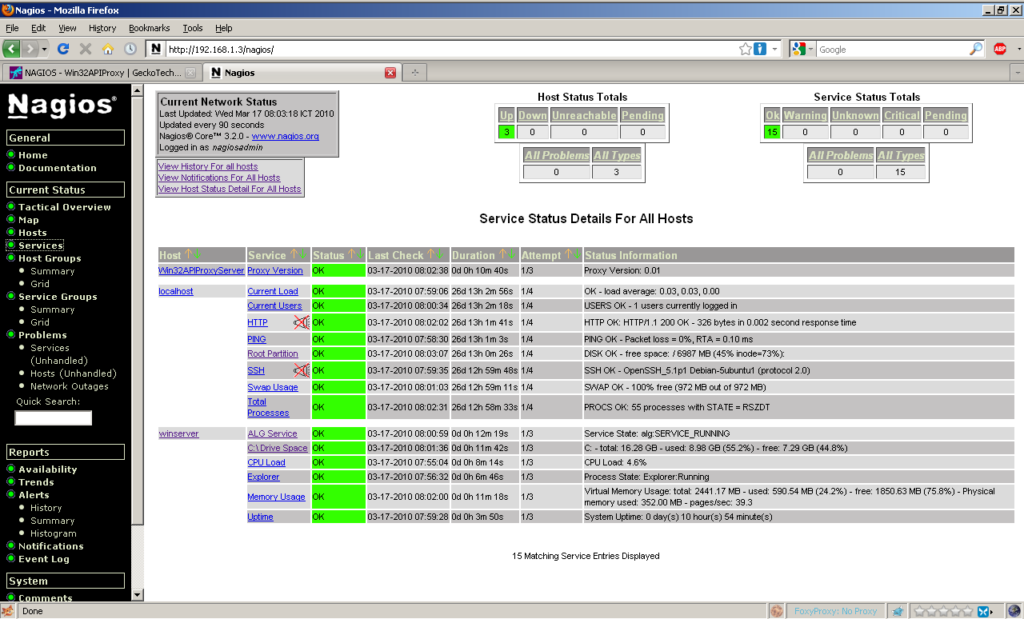
Task: Open browsing history clock icon
Action: (130, 49)
